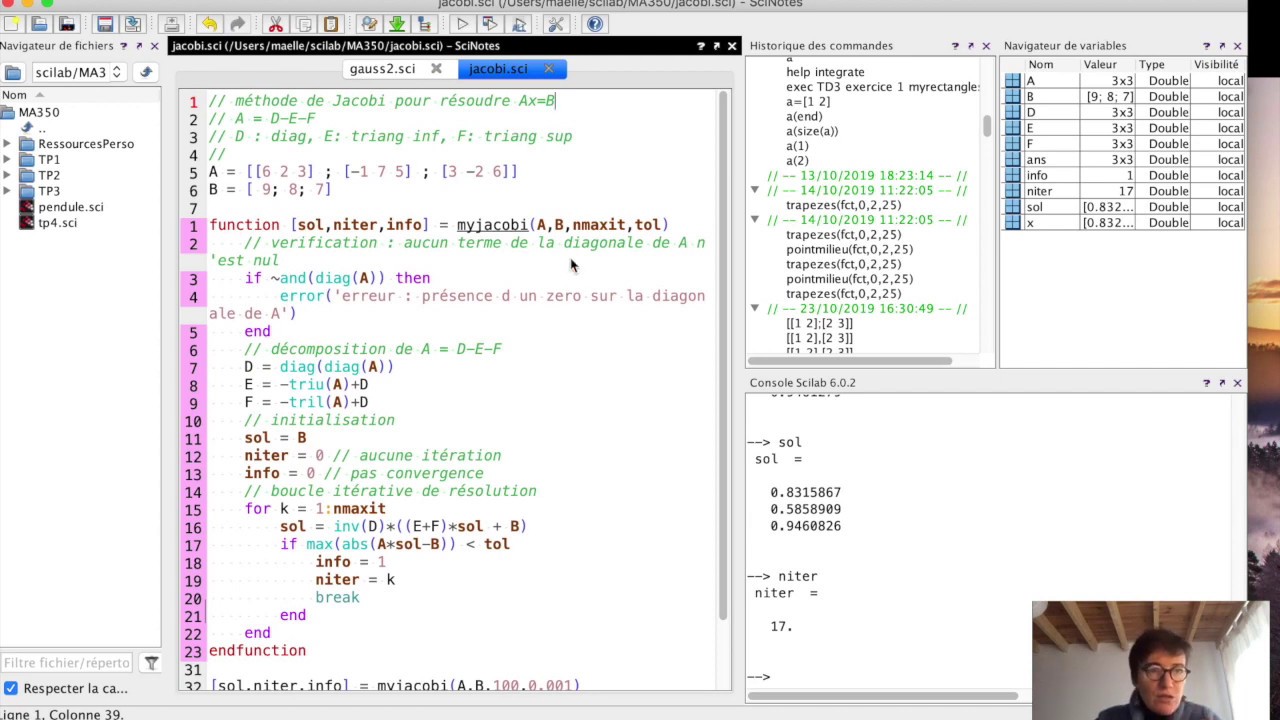Click the Save As toolbar icon
Viewport: 1280px width, 720px height.
132,24
